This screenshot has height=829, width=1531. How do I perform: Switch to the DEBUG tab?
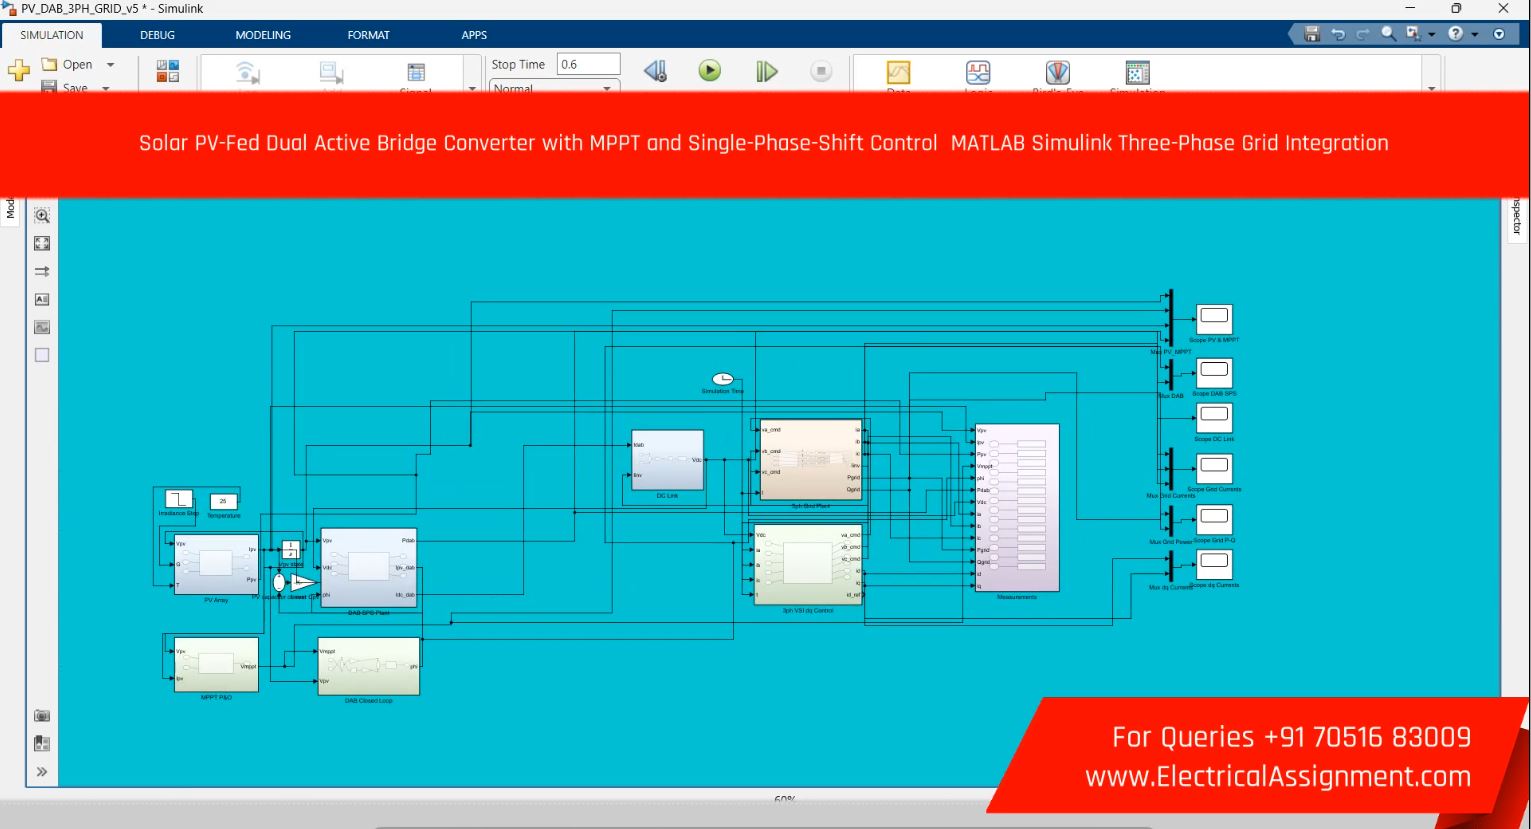(157, 35)
